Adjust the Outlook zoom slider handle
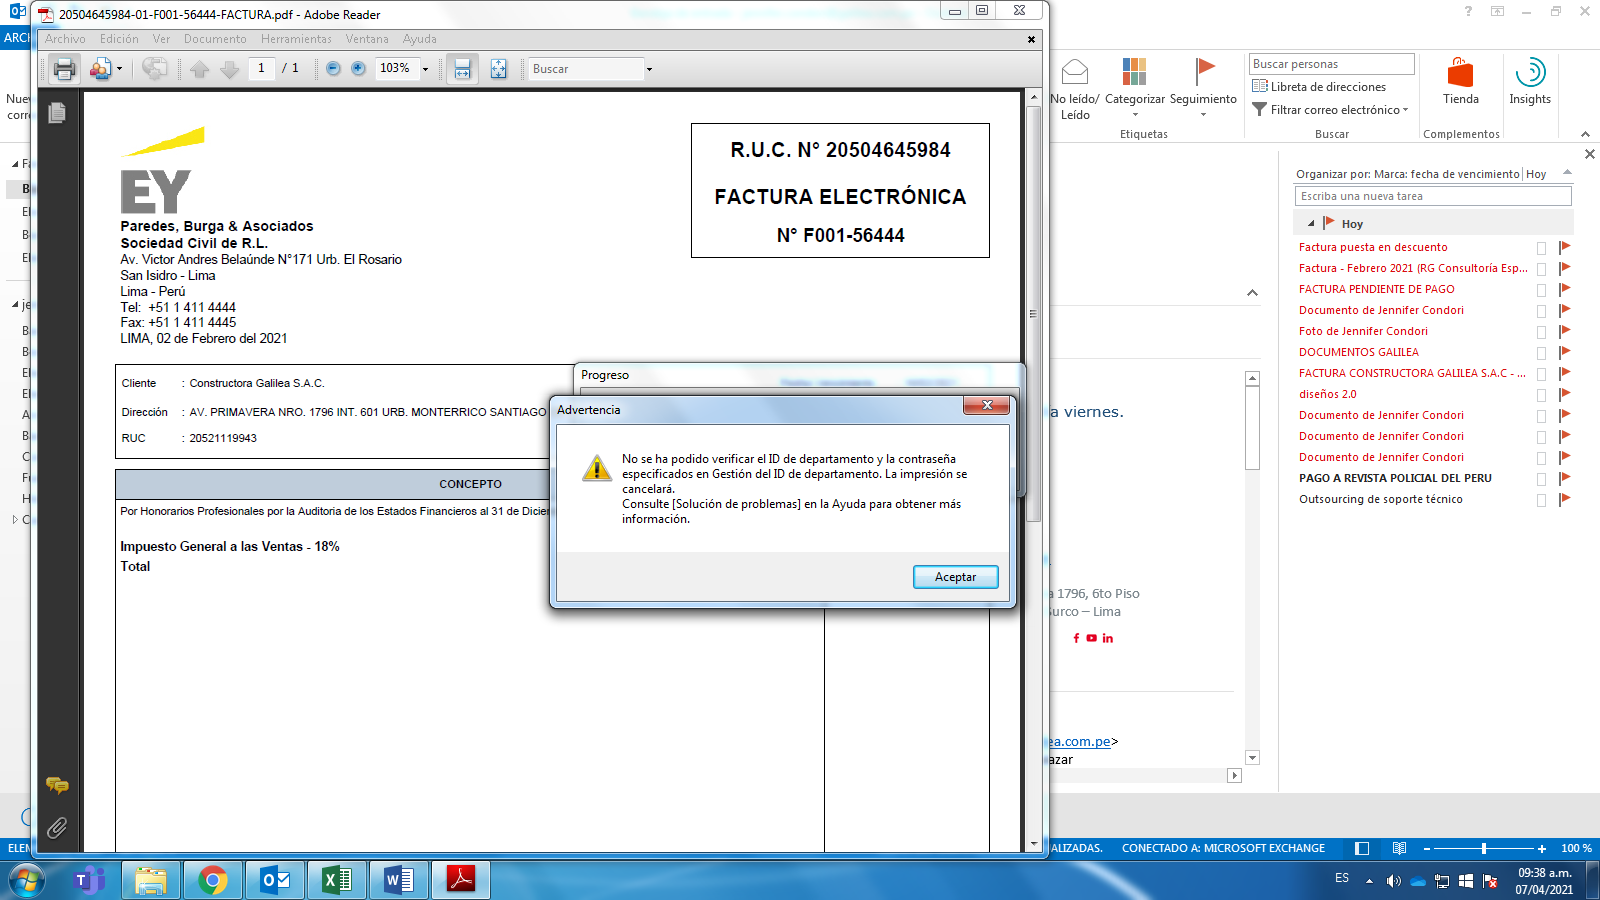 1484,848
